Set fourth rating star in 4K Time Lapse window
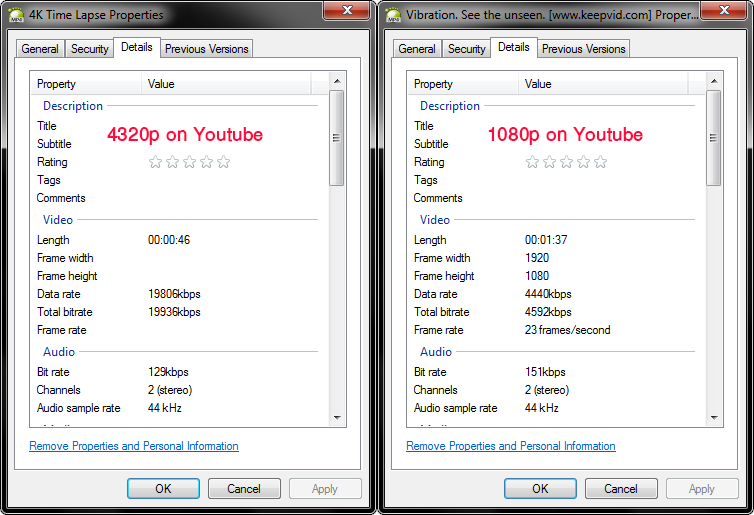Screen dimensions: 754x515 point(206,162)
